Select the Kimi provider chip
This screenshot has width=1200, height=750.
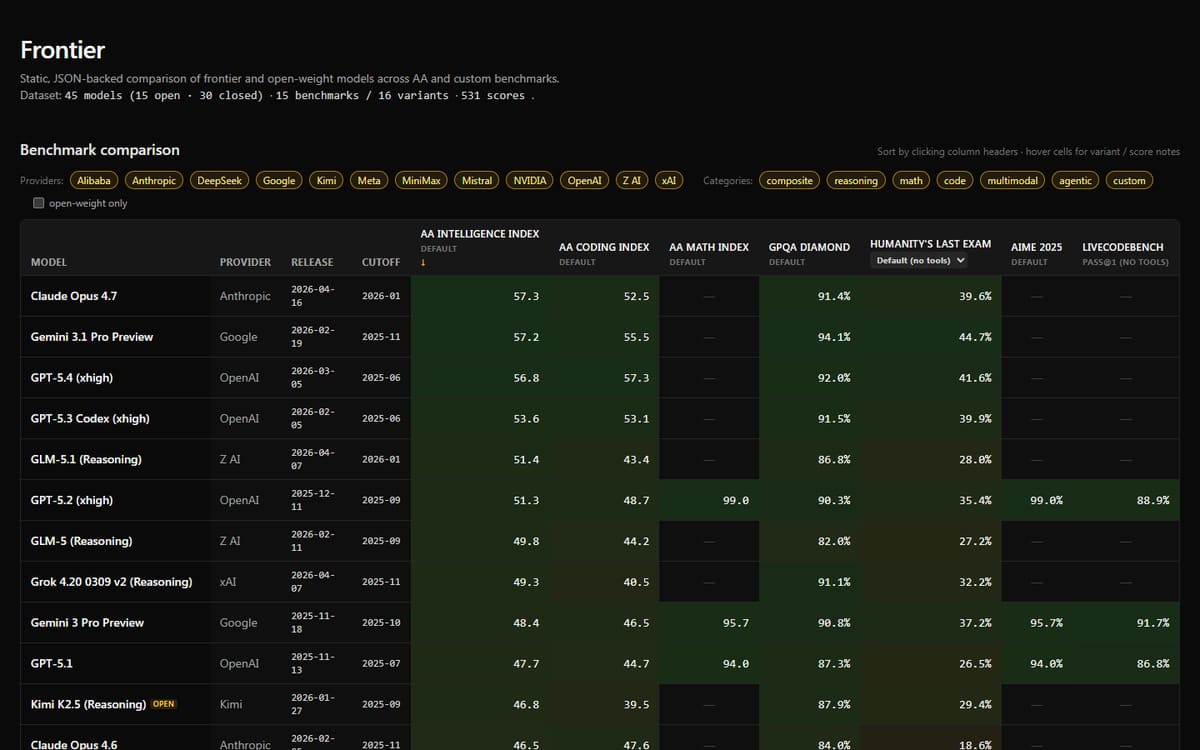326,181
